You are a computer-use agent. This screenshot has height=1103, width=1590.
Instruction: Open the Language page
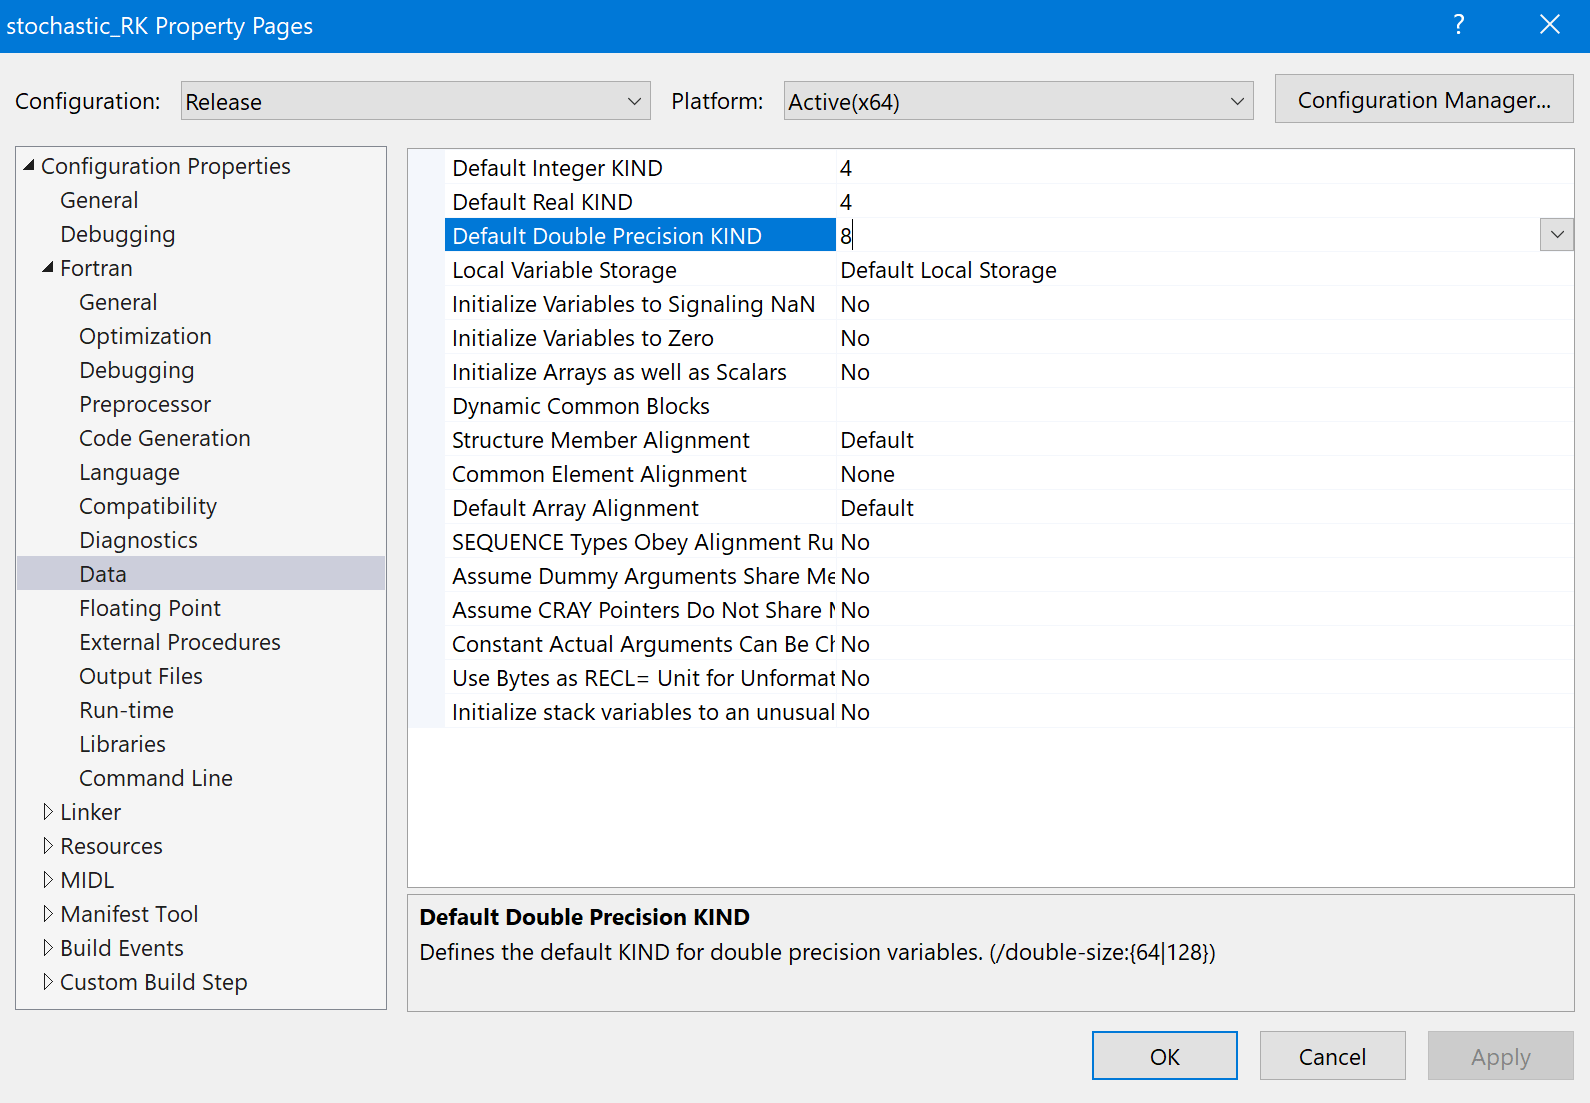[129, 472]
